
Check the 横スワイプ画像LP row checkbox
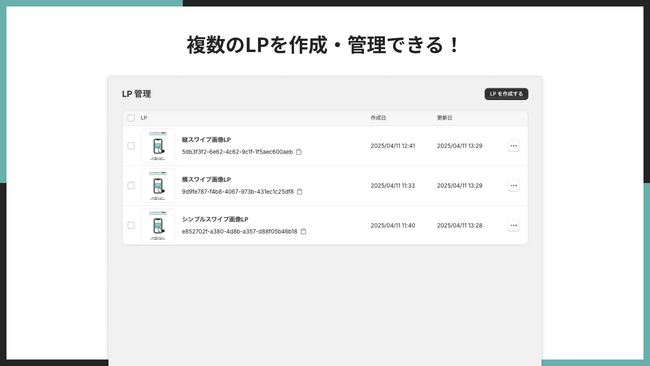point(131,186)
